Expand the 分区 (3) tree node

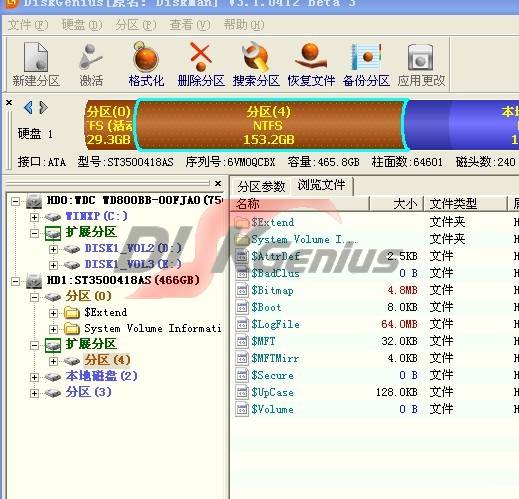pos(34,393)
